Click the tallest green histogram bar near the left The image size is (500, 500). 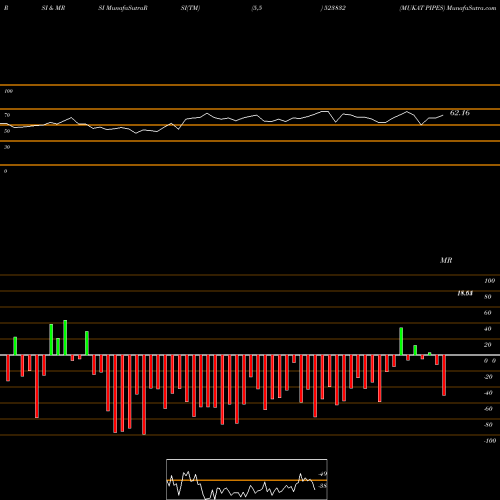[65, 338]
